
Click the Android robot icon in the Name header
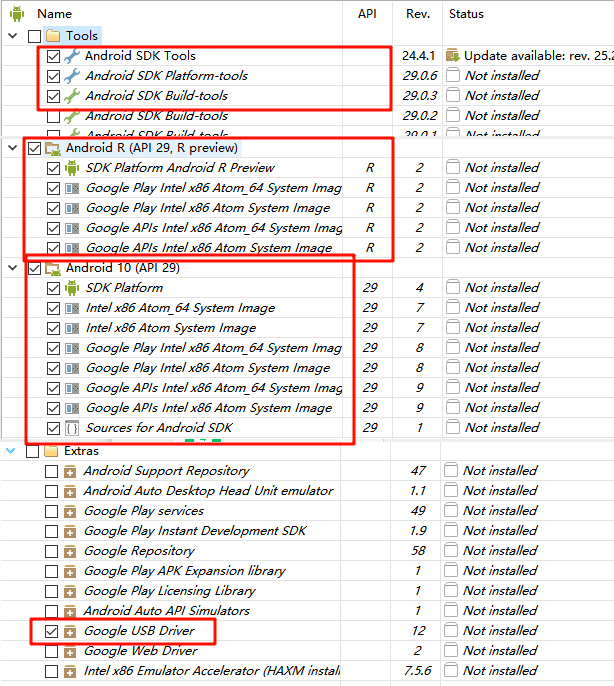point(17,14)
